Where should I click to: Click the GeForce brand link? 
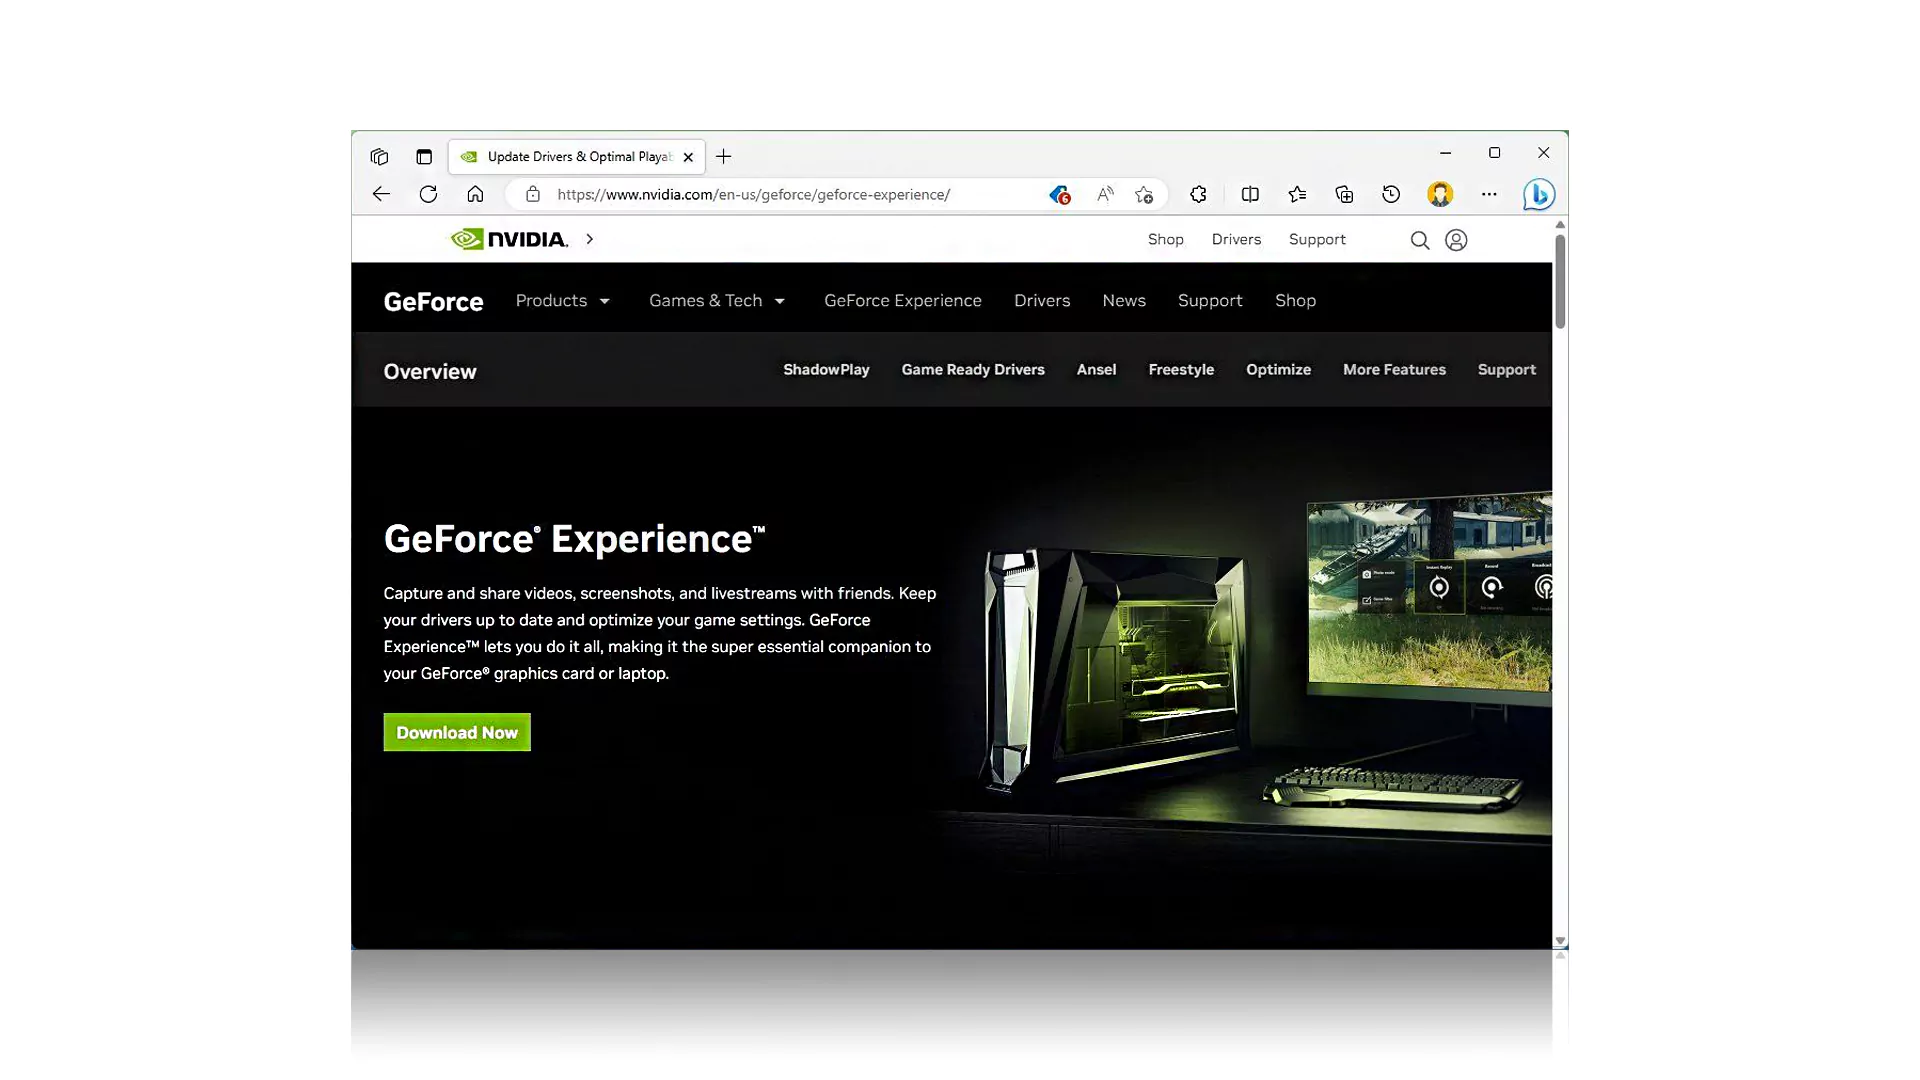pos(433,302)
